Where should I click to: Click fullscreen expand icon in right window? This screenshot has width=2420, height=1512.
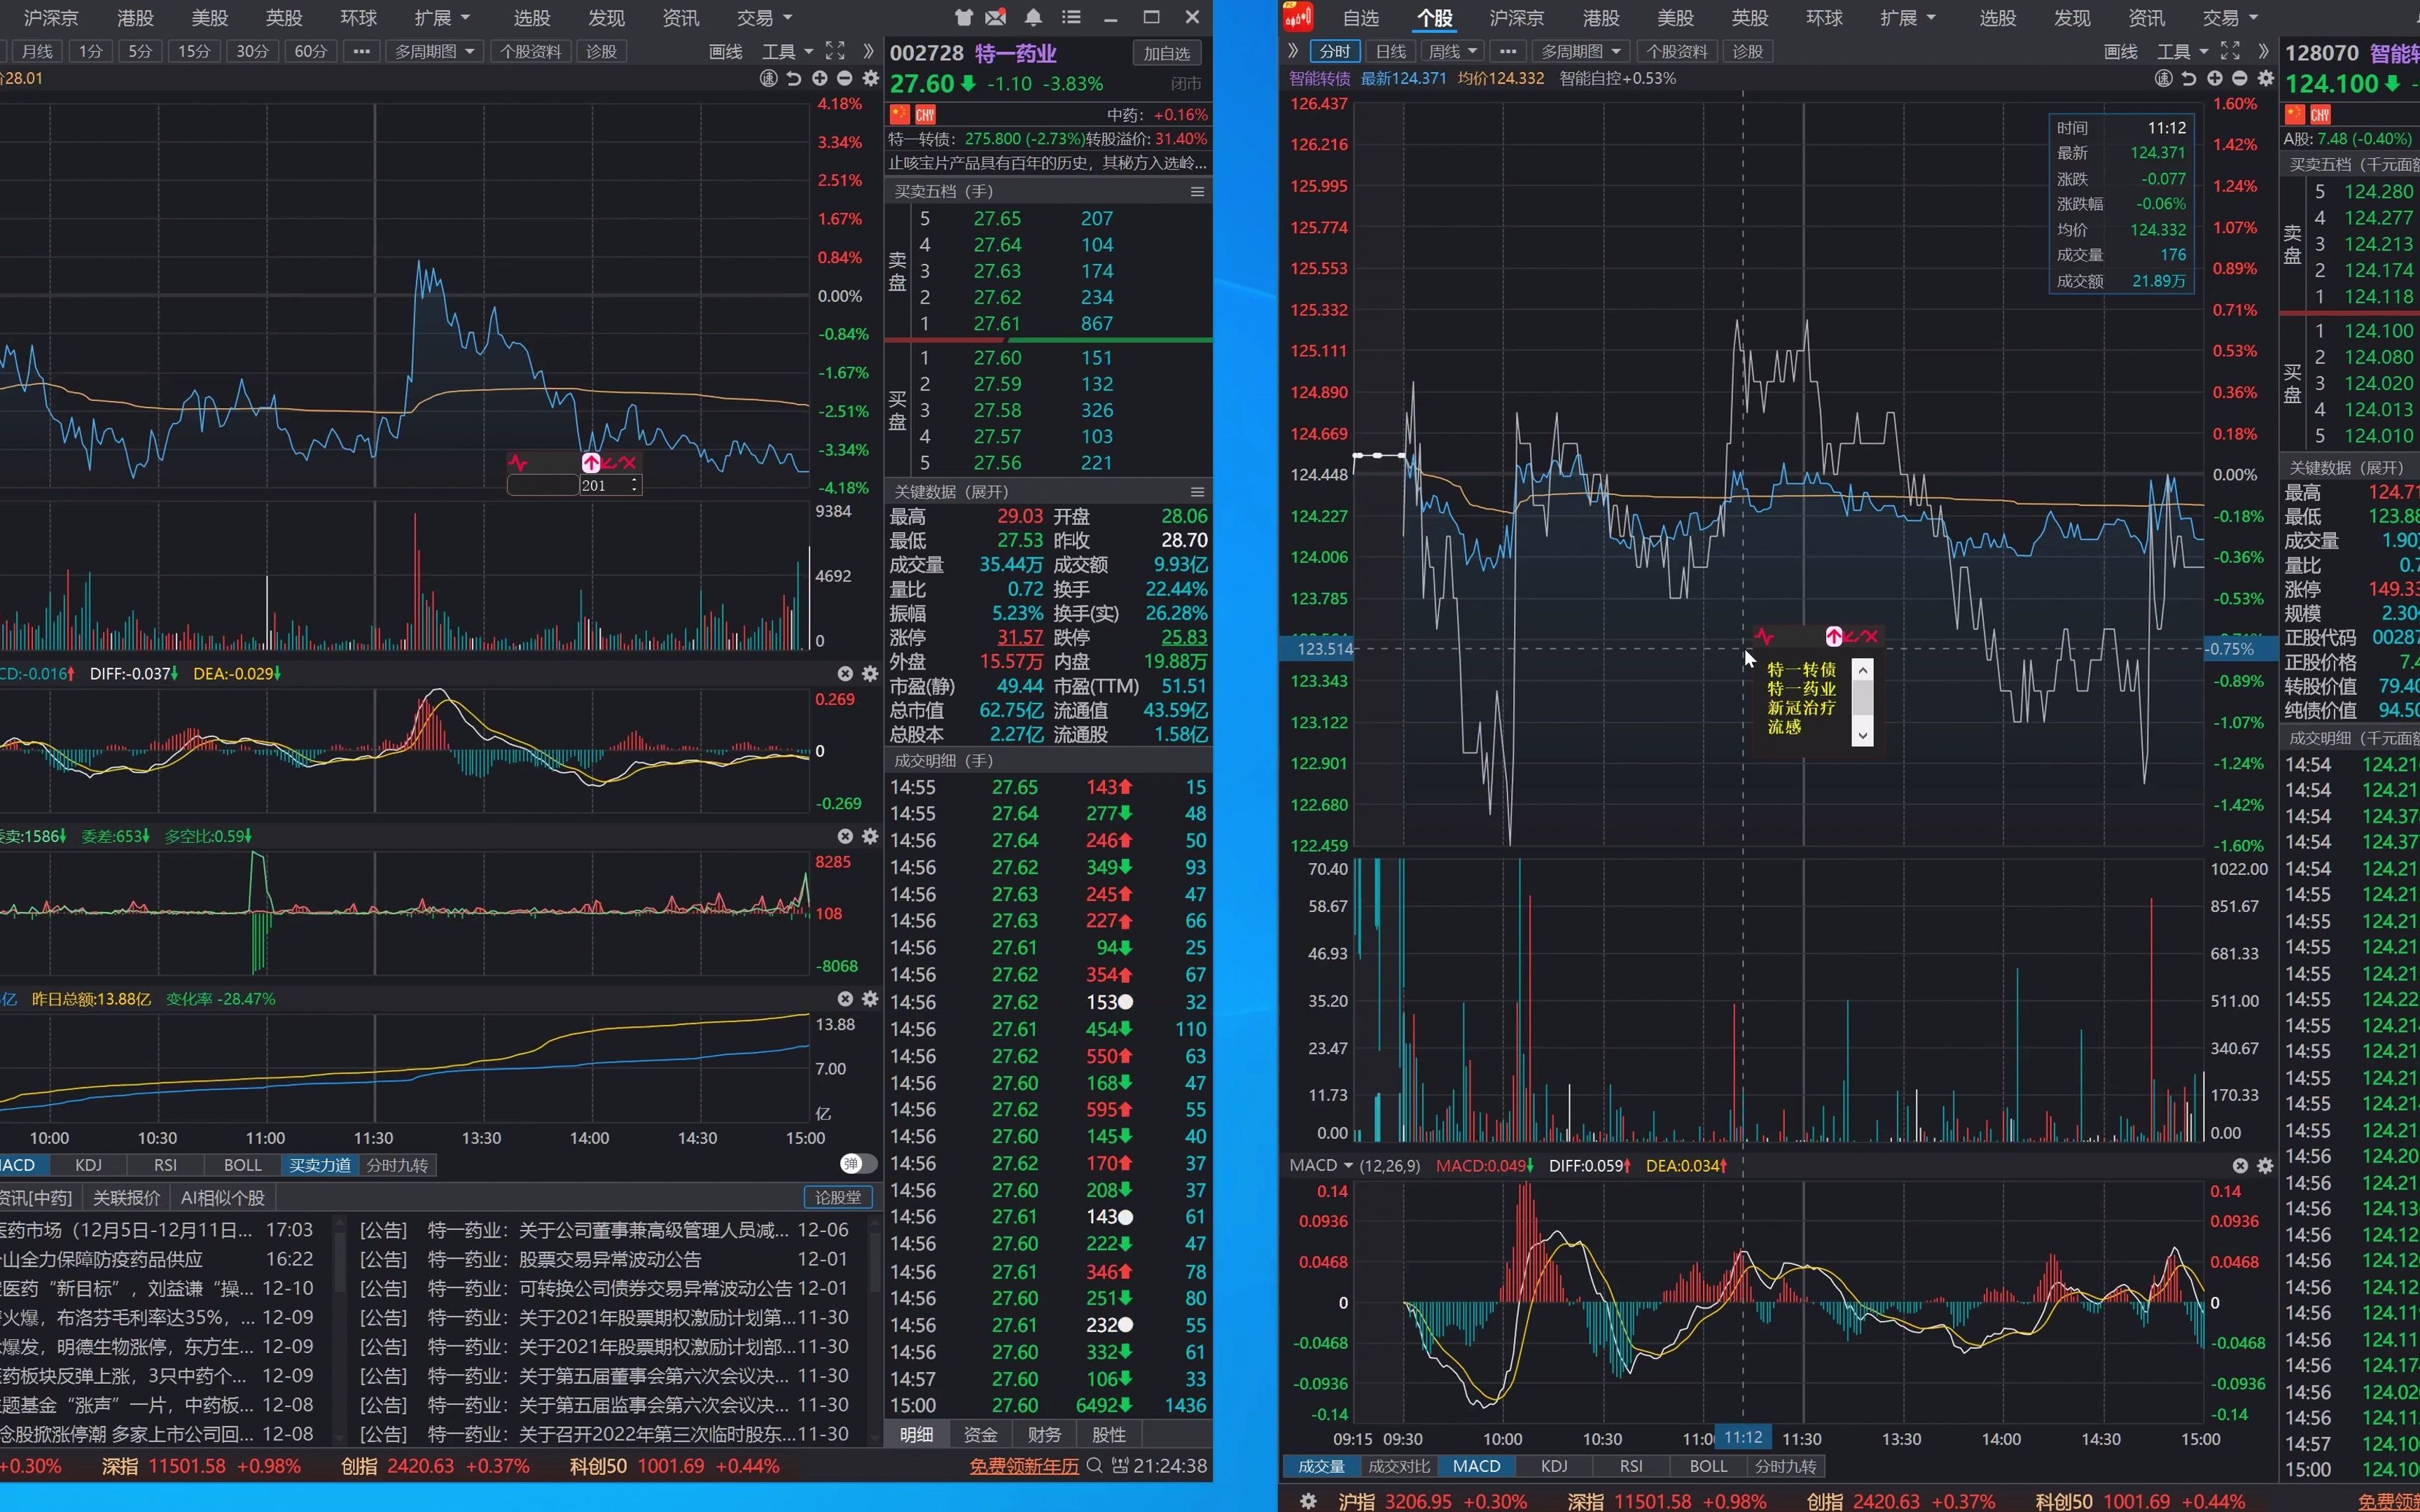pyautogui.click(x=2229, y=51)
